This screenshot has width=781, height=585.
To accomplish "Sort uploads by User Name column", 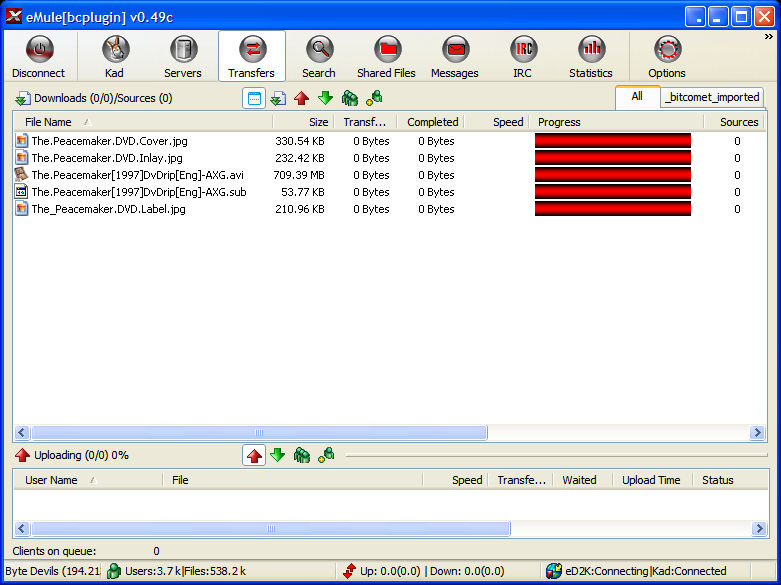I will pos(88,480).
